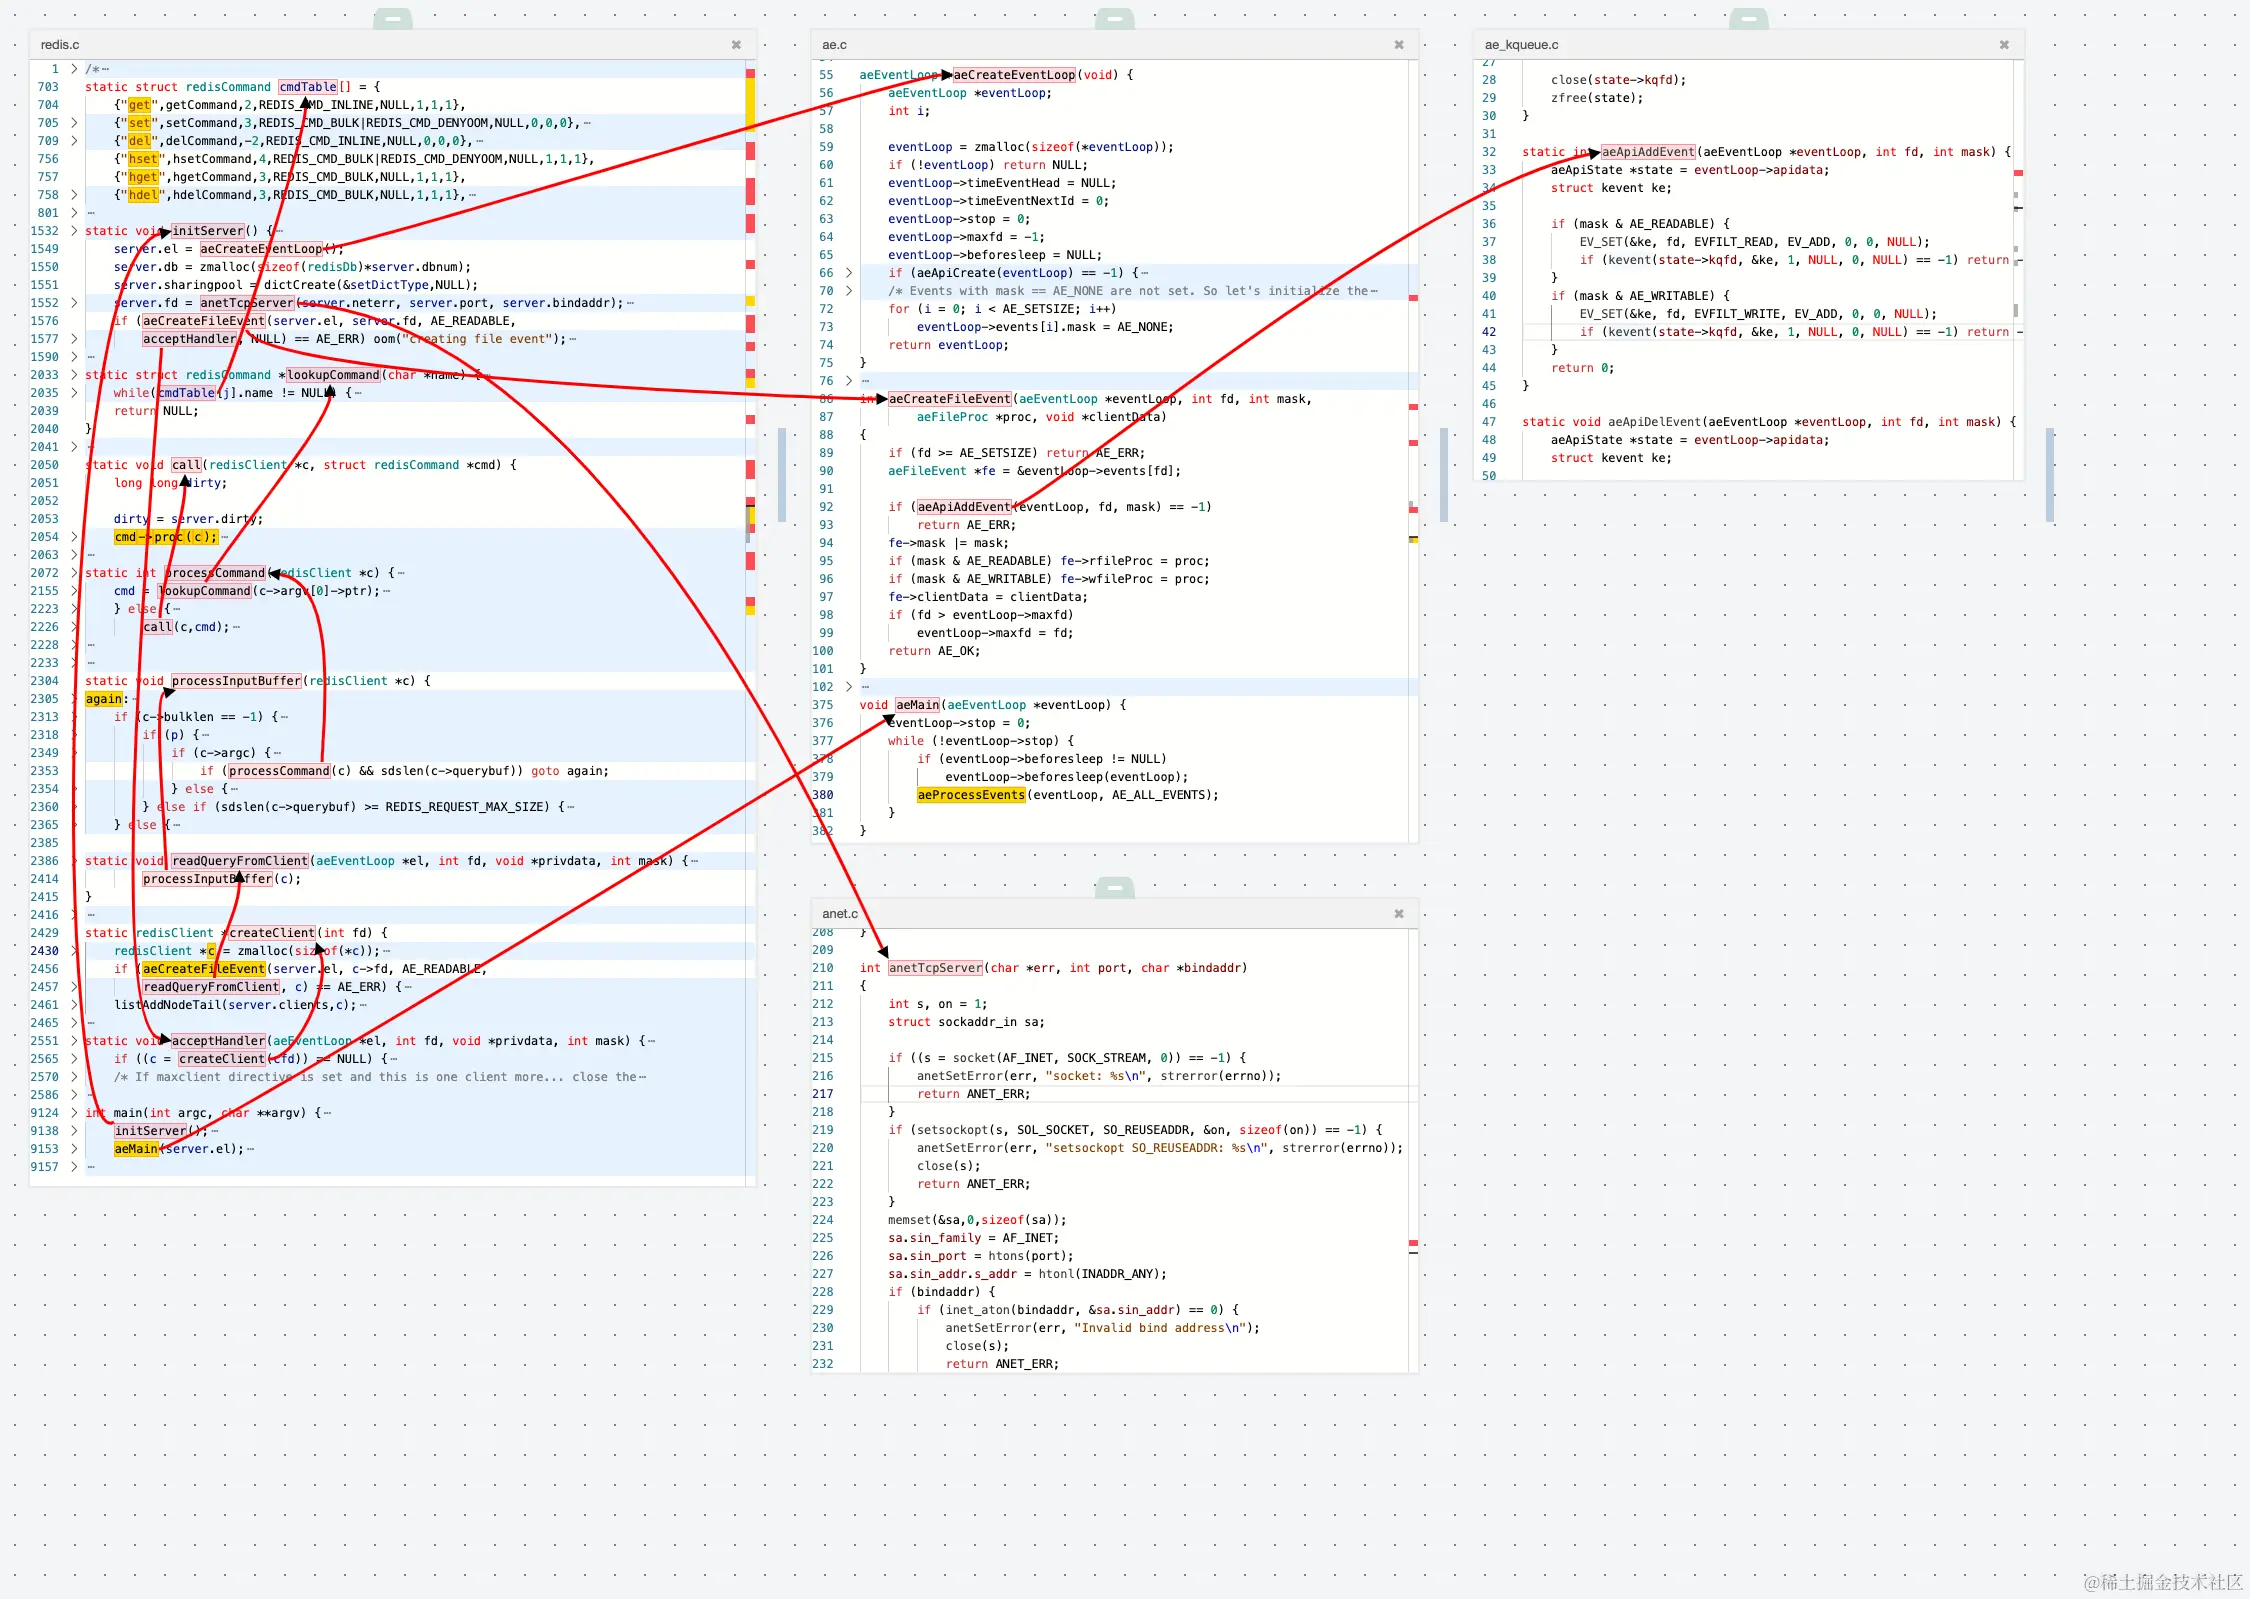
Task: Close the ae.c code pane
Action: tap(1398, 45)
